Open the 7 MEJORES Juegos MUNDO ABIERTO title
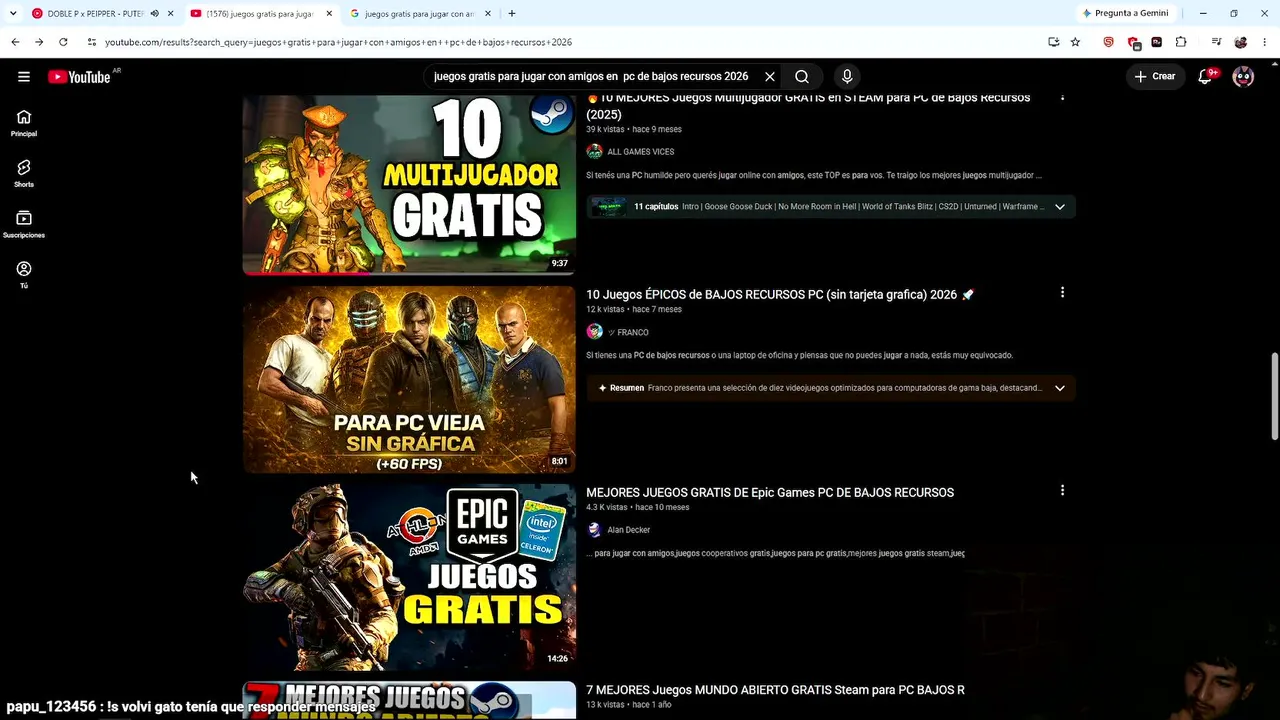 pos(775,690)
